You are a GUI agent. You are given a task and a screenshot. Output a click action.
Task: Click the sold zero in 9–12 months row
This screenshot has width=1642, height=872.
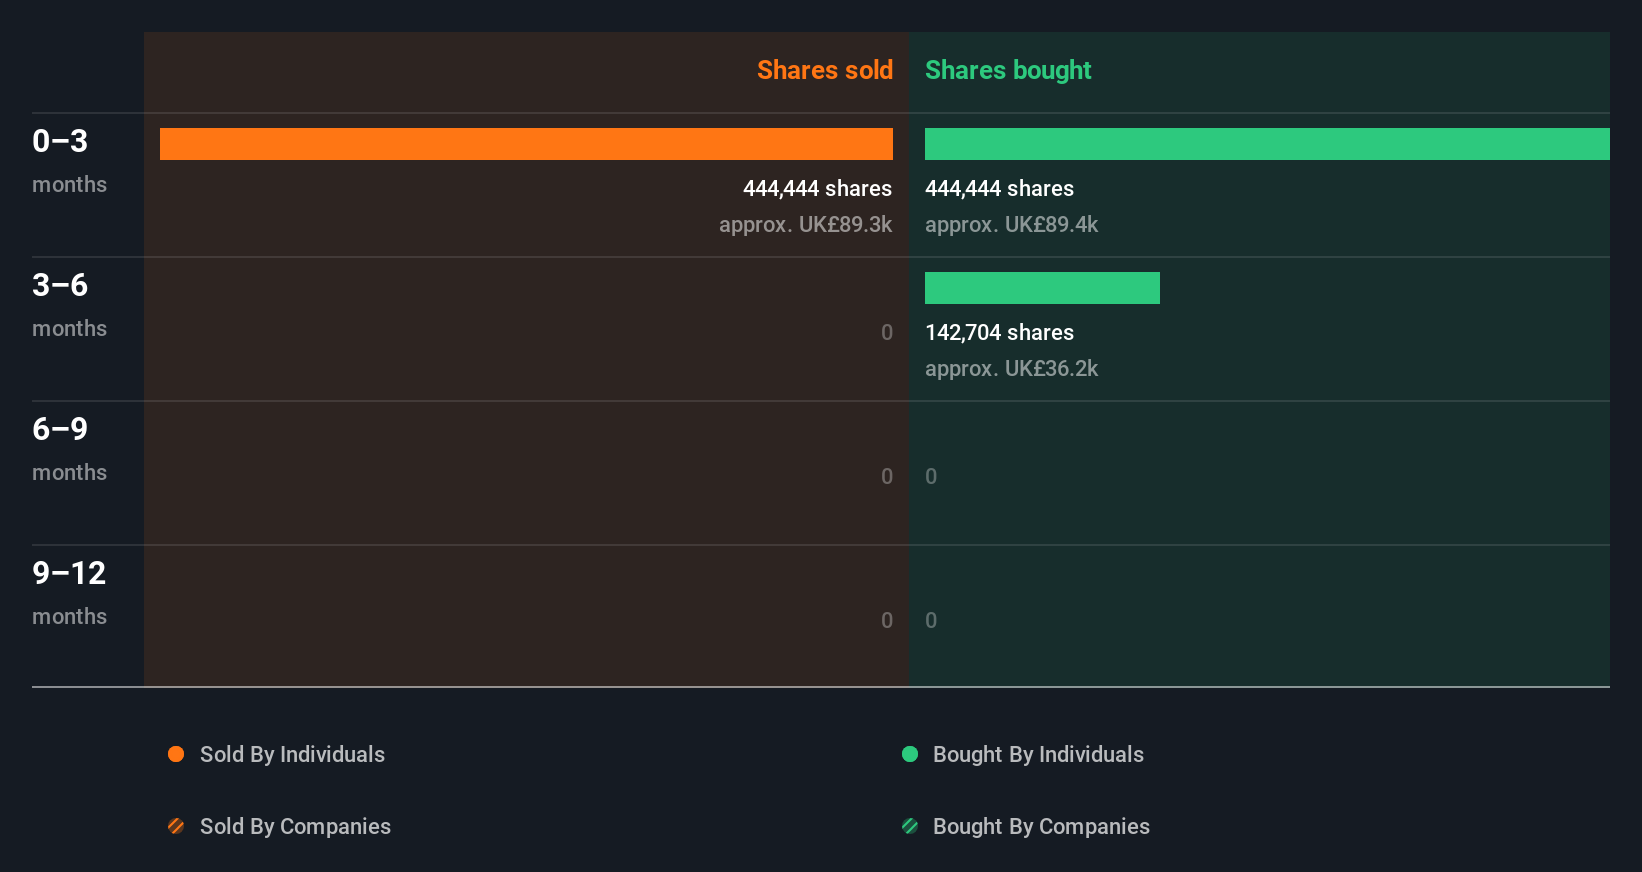887,620
